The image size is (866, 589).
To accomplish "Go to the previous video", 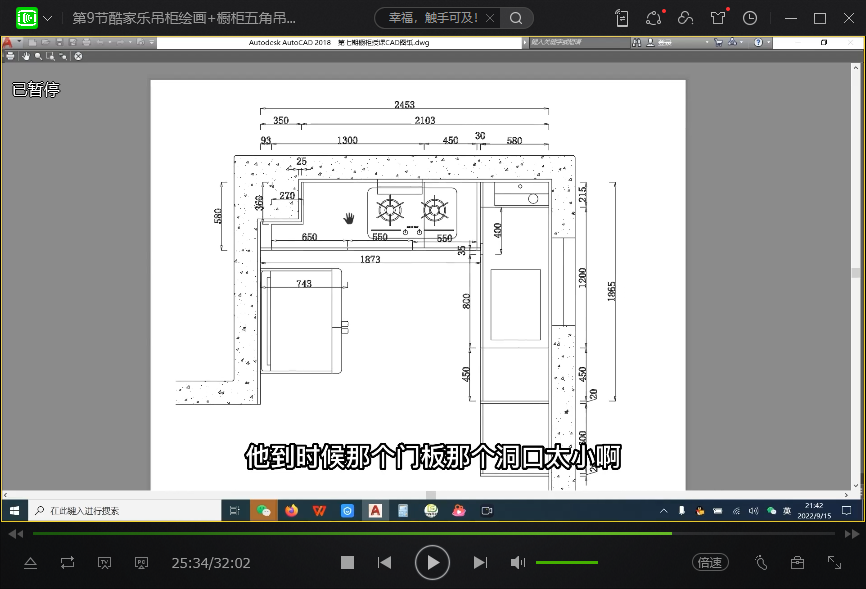I will pyautogui.click(x=384, y=563).
